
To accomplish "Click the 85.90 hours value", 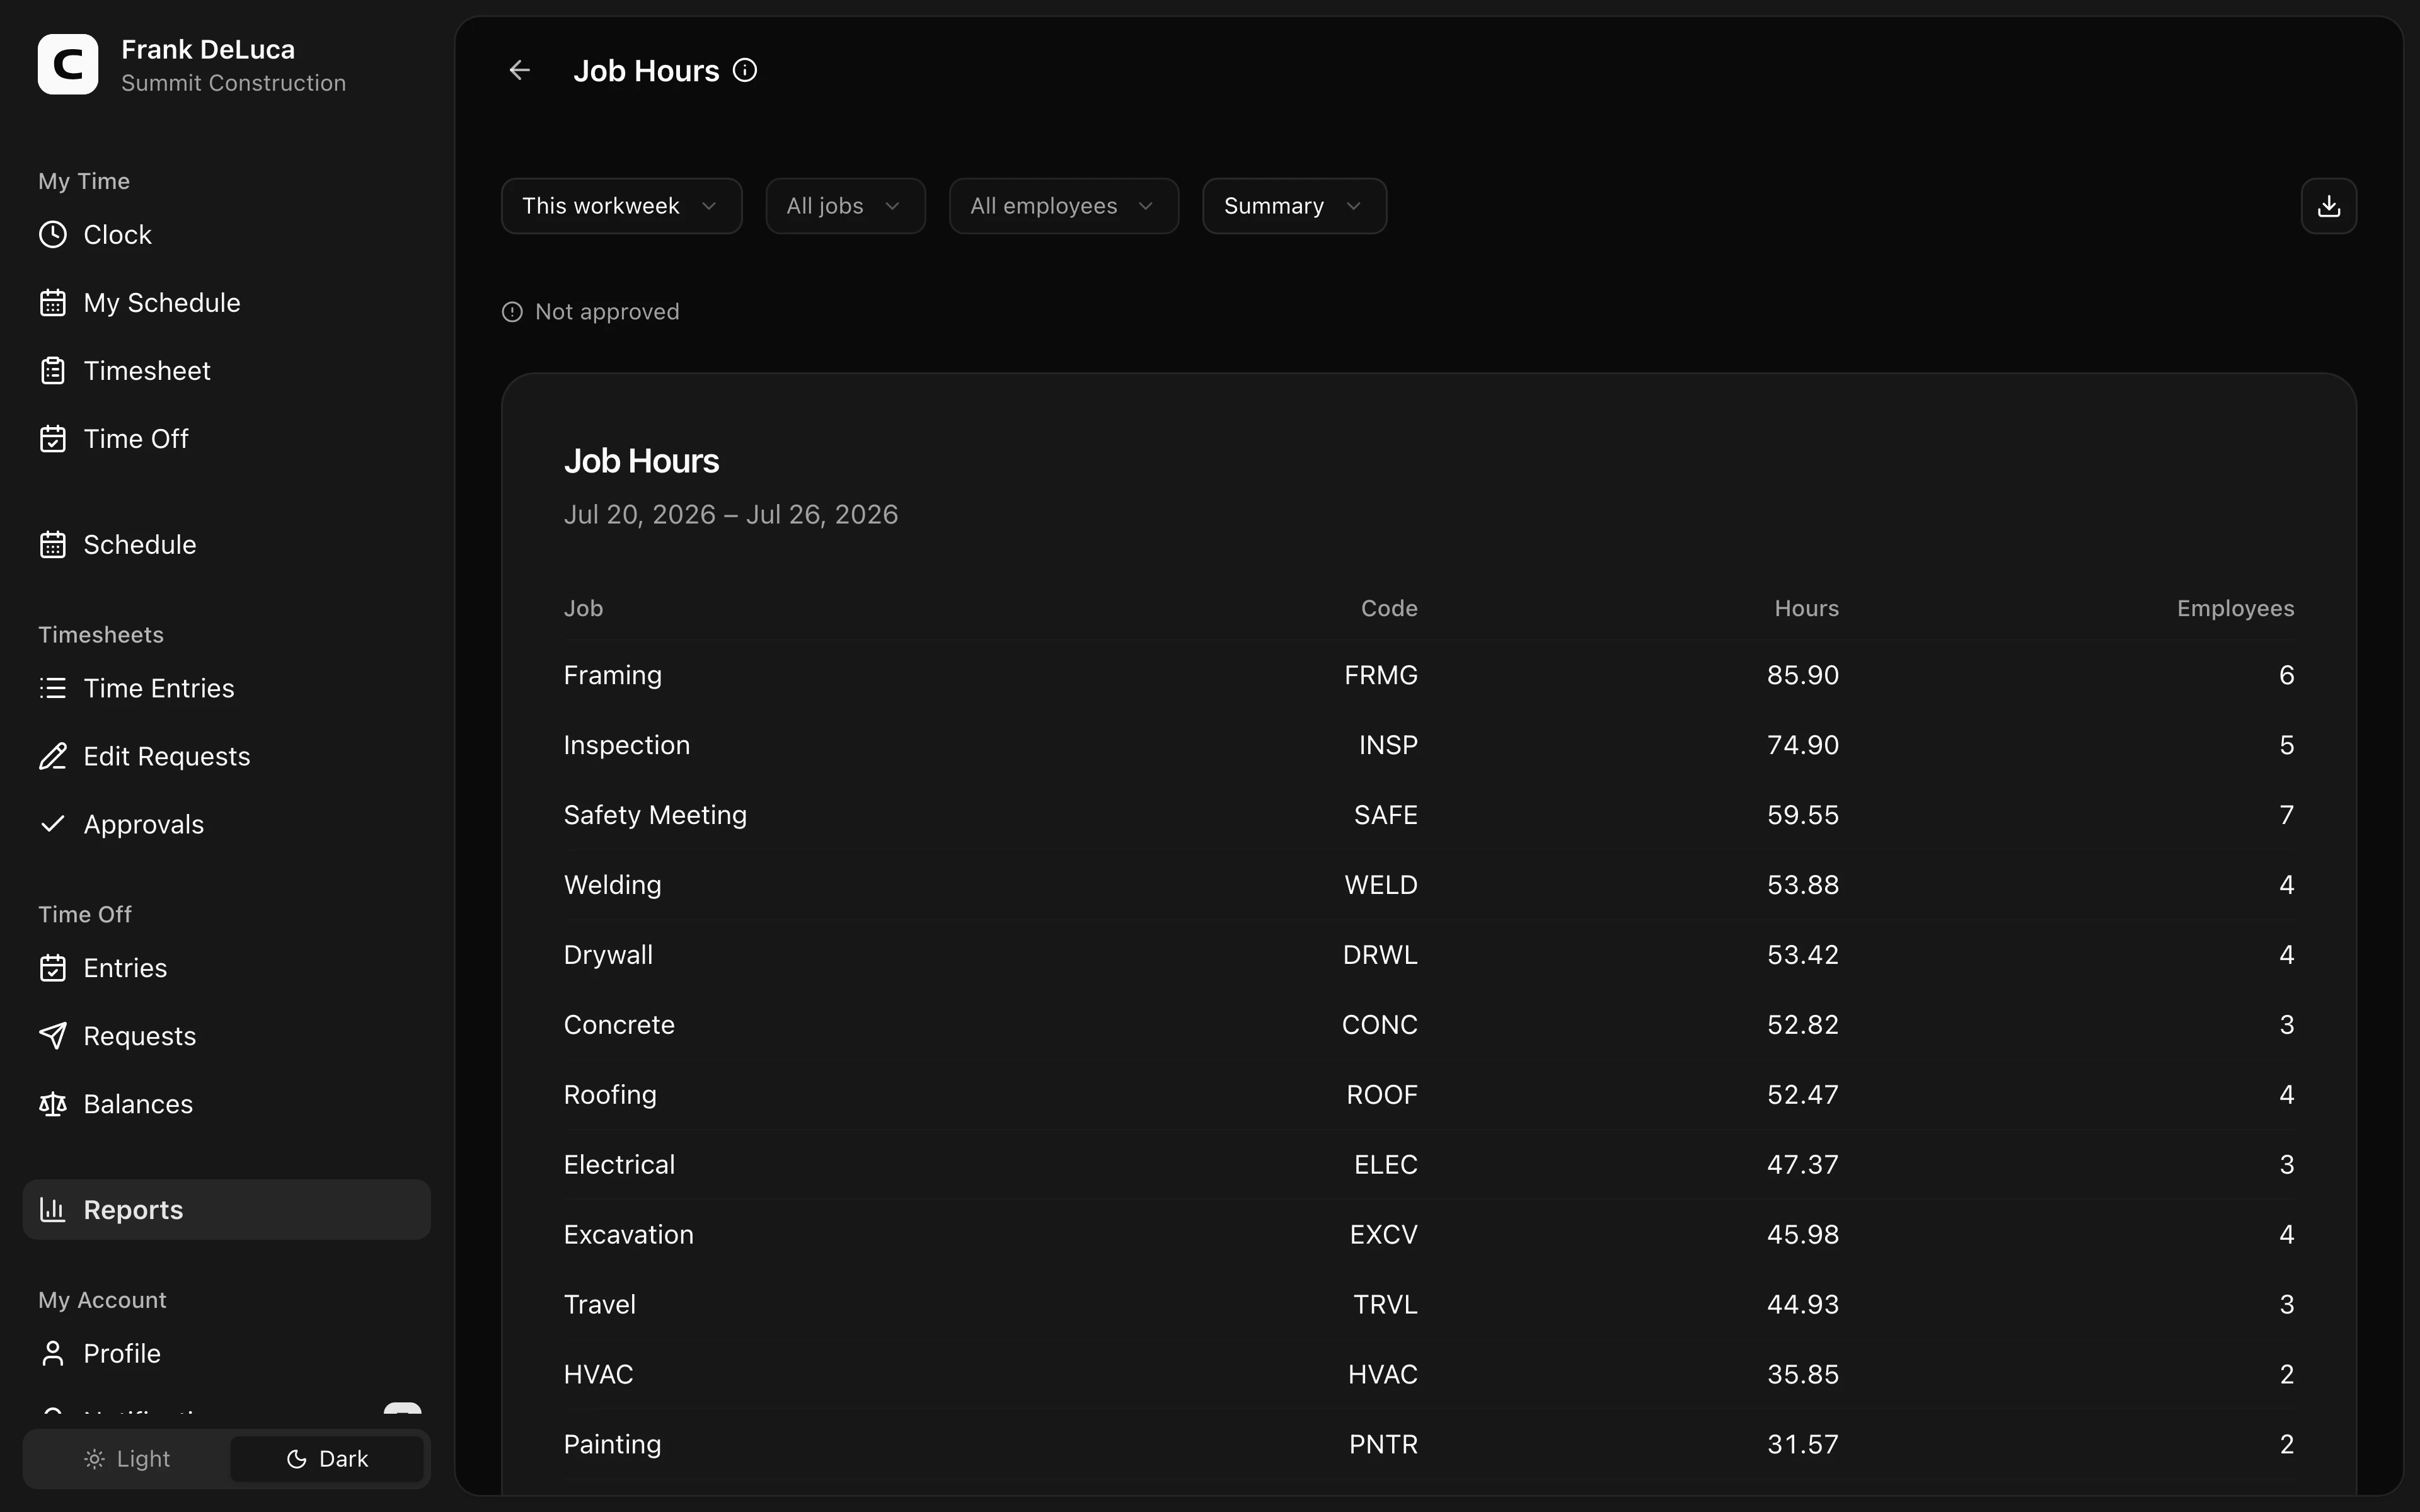I will [x=1803, y=676].
